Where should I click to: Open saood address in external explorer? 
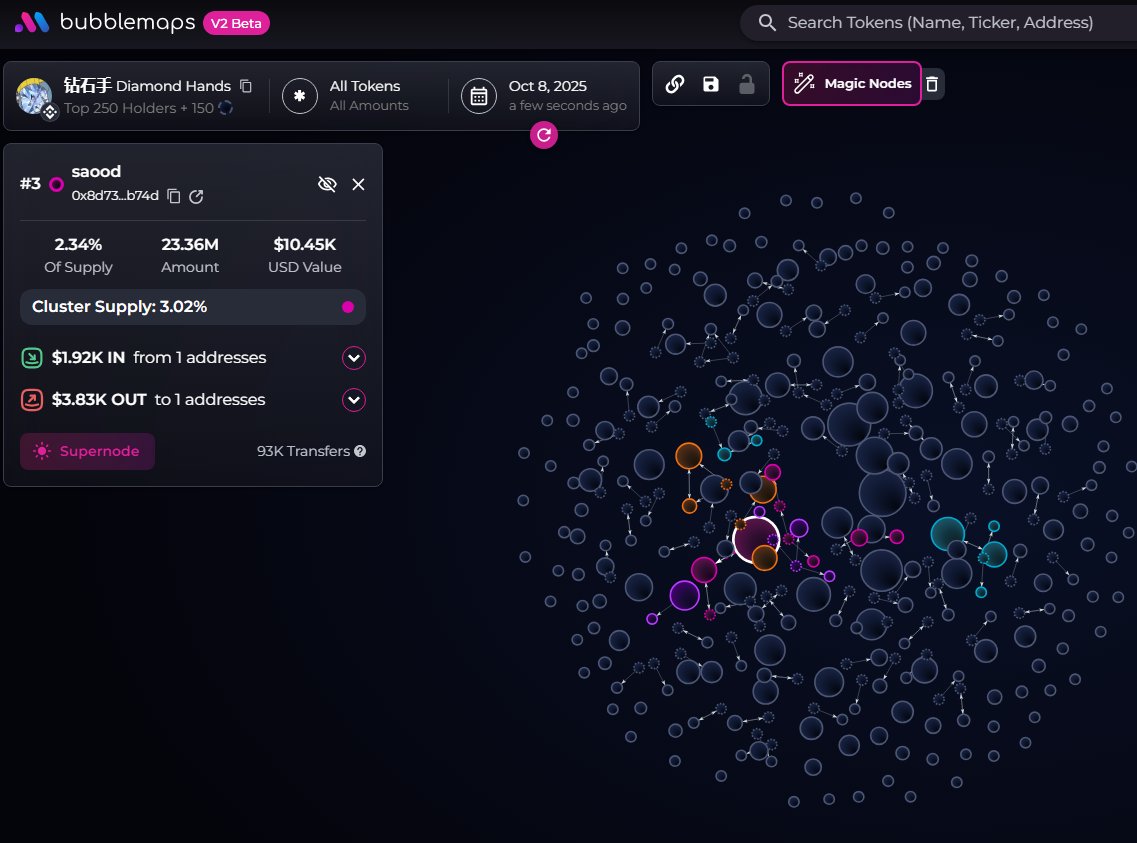click(x=196, y=196)
